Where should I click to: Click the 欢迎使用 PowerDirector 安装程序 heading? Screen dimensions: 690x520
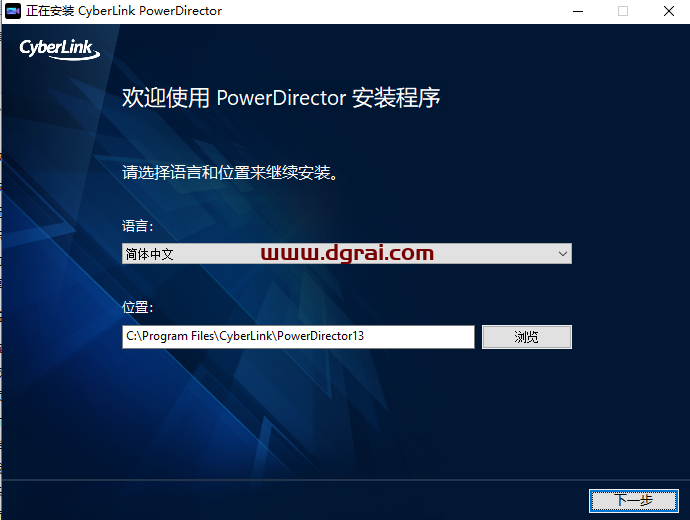coord(281,98)
